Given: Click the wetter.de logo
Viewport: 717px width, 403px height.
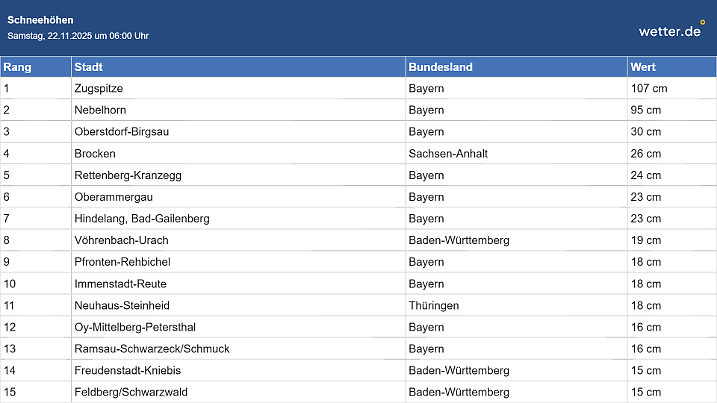Looking at the screenshot, I should pos(672,30).
